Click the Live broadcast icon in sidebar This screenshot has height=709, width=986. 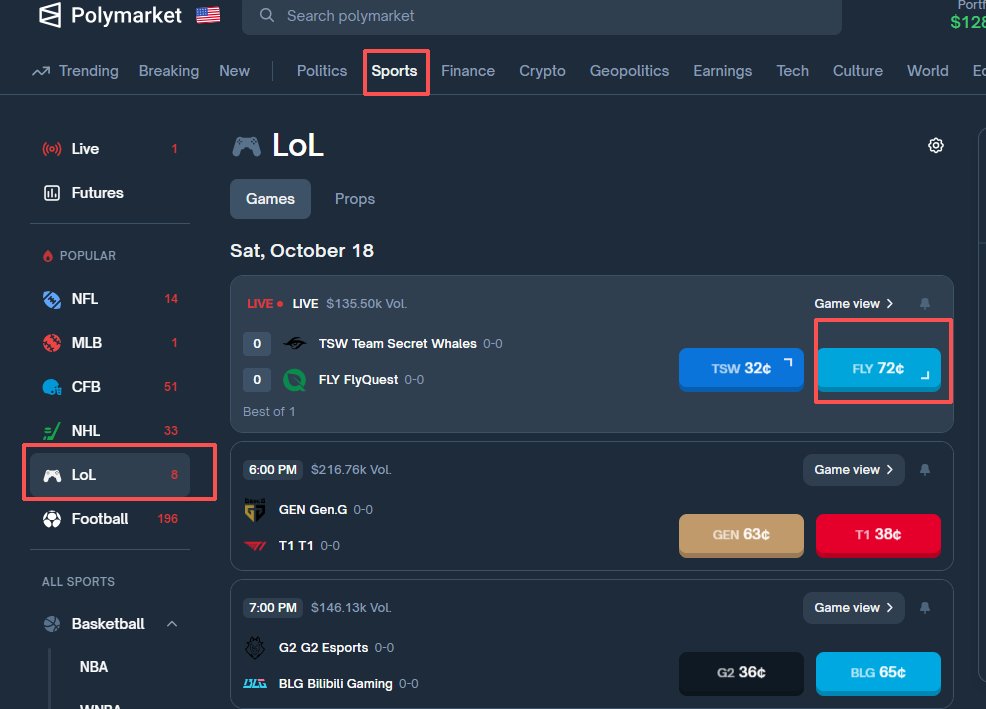click(52, 149)
